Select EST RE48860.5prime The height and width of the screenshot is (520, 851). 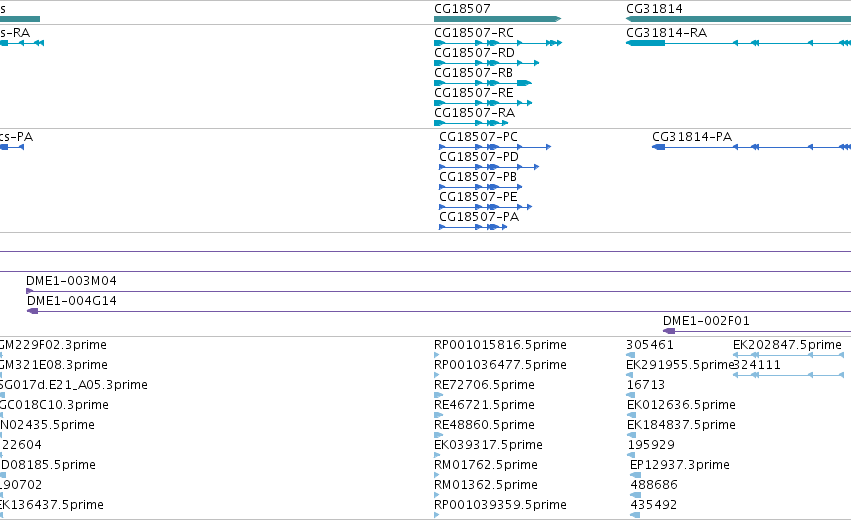click(484, 426)
